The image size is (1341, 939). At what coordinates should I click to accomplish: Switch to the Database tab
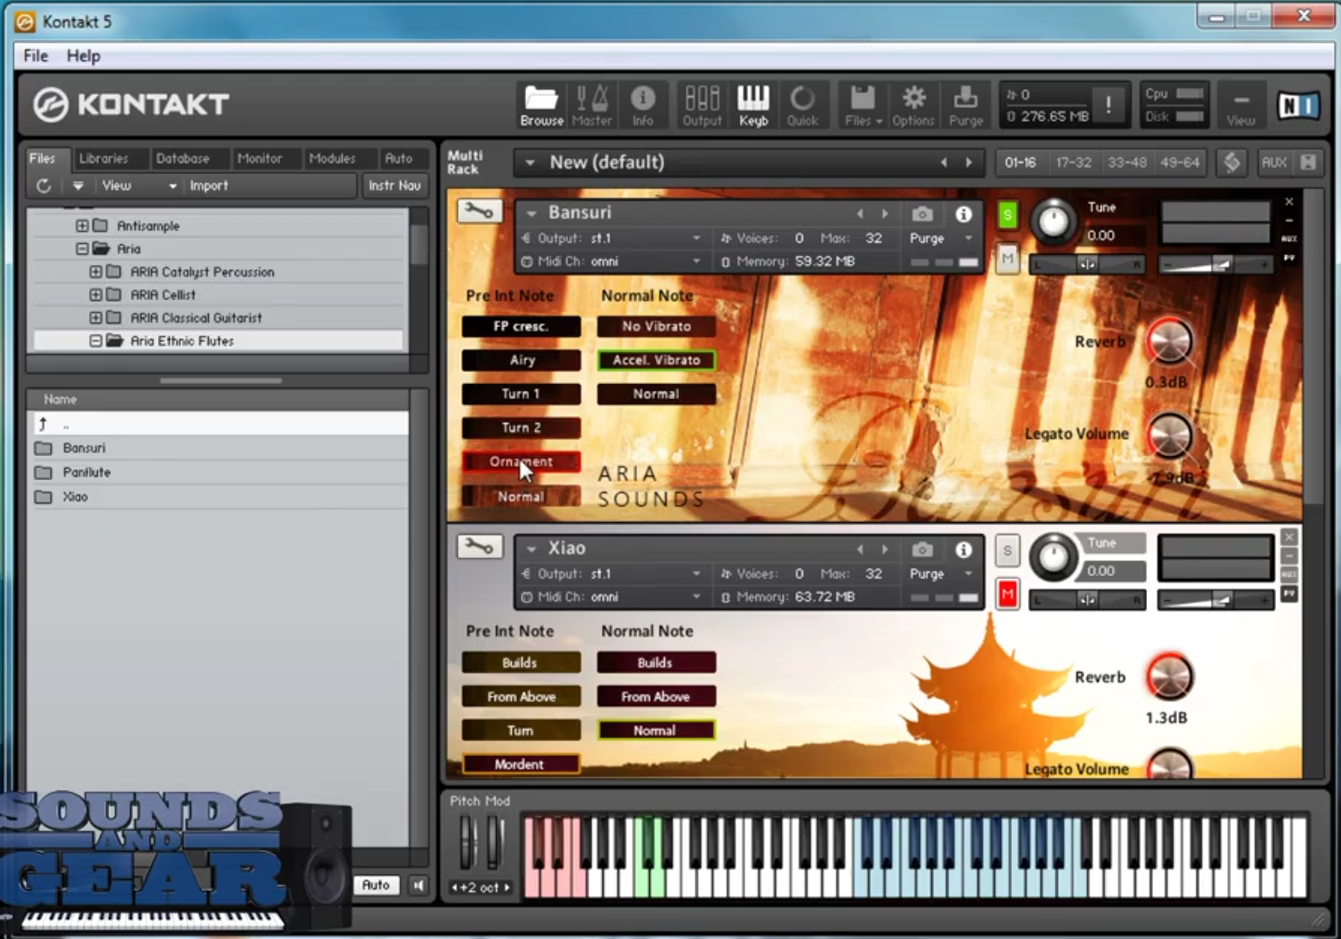[x=182, y=158]
